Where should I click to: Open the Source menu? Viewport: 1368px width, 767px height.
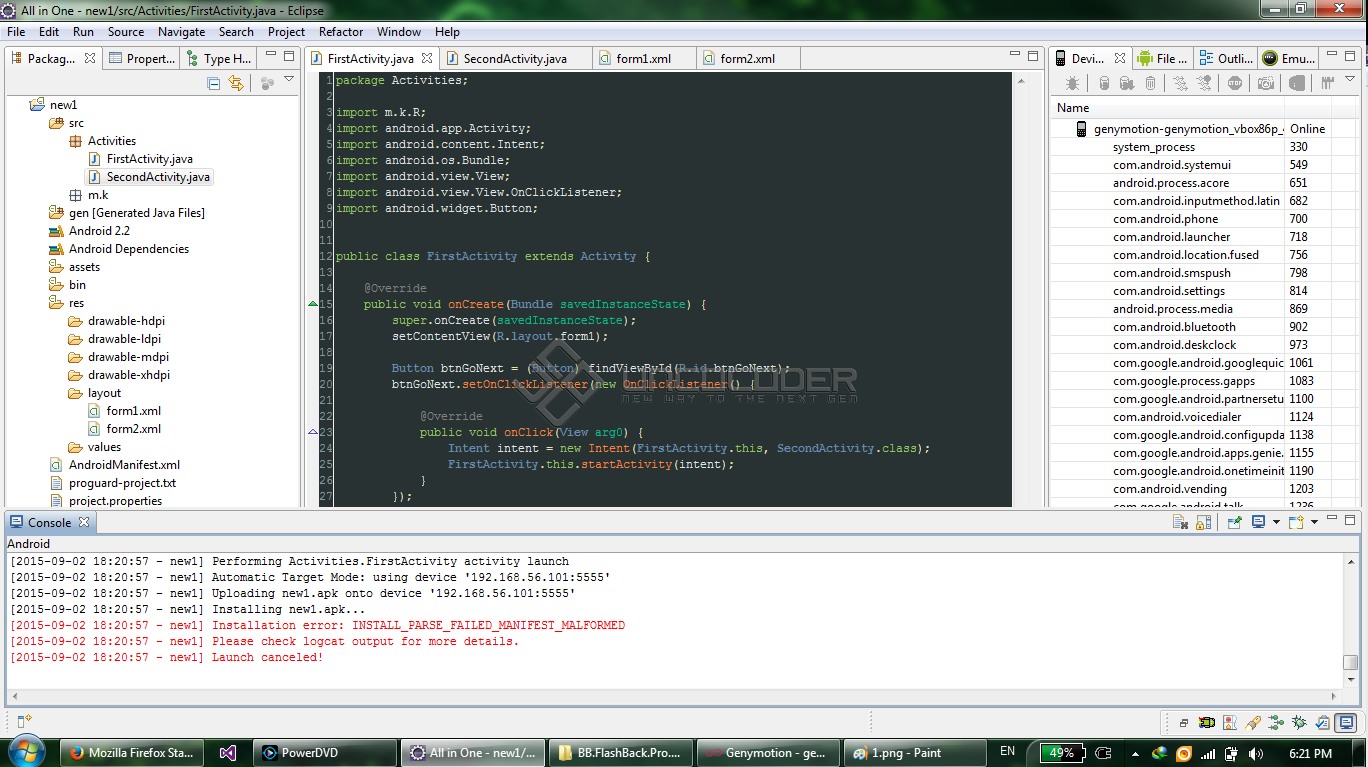(126, 32)
